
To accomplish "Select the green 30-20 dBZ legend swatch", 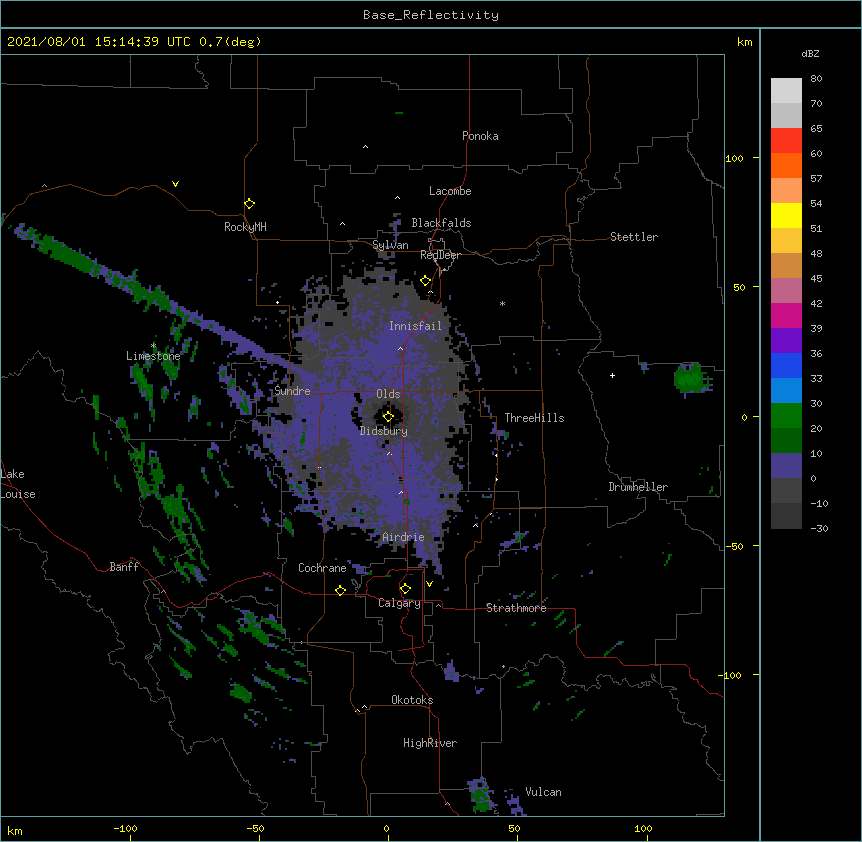I will click(786, 416).
